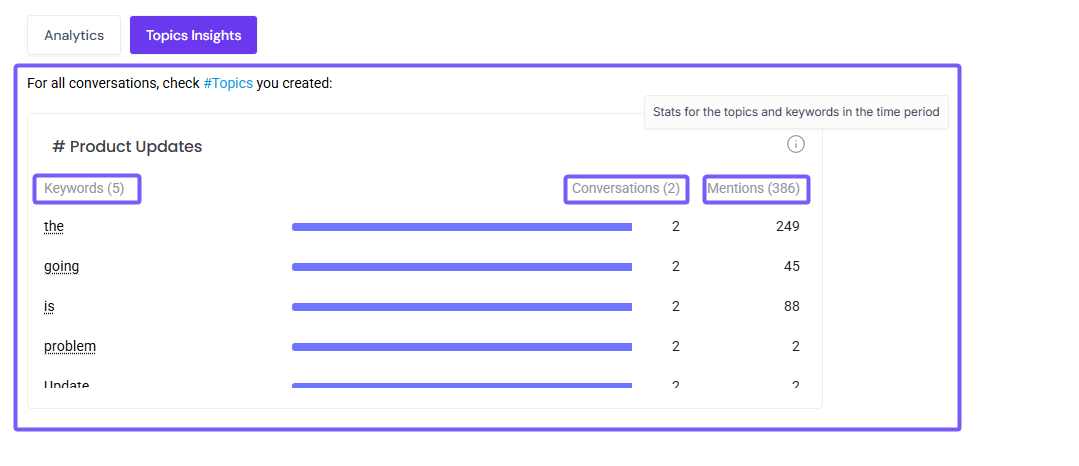Click the Mentions (386) column header
The height and width of the screenshot is (466, 1079).
coord(756,188)
